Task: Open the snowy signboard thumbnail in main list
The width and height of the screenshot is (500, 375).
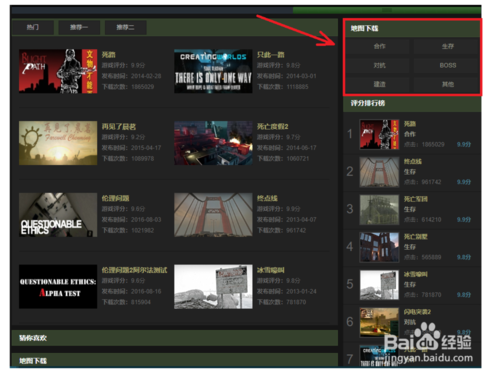Action: 213,287
